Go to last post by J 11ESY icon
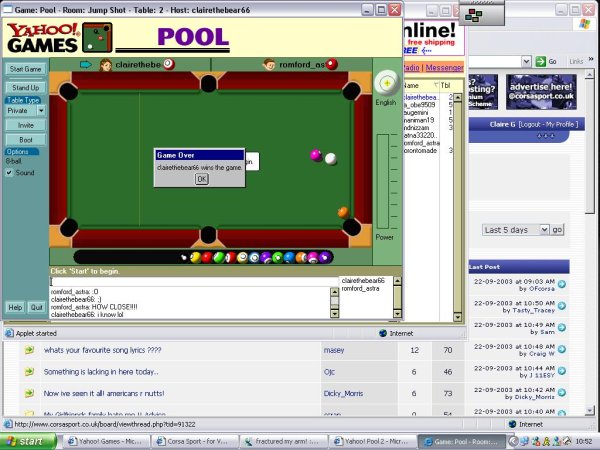Viewport: 600px width, 450px height. [x=562, y=371]
